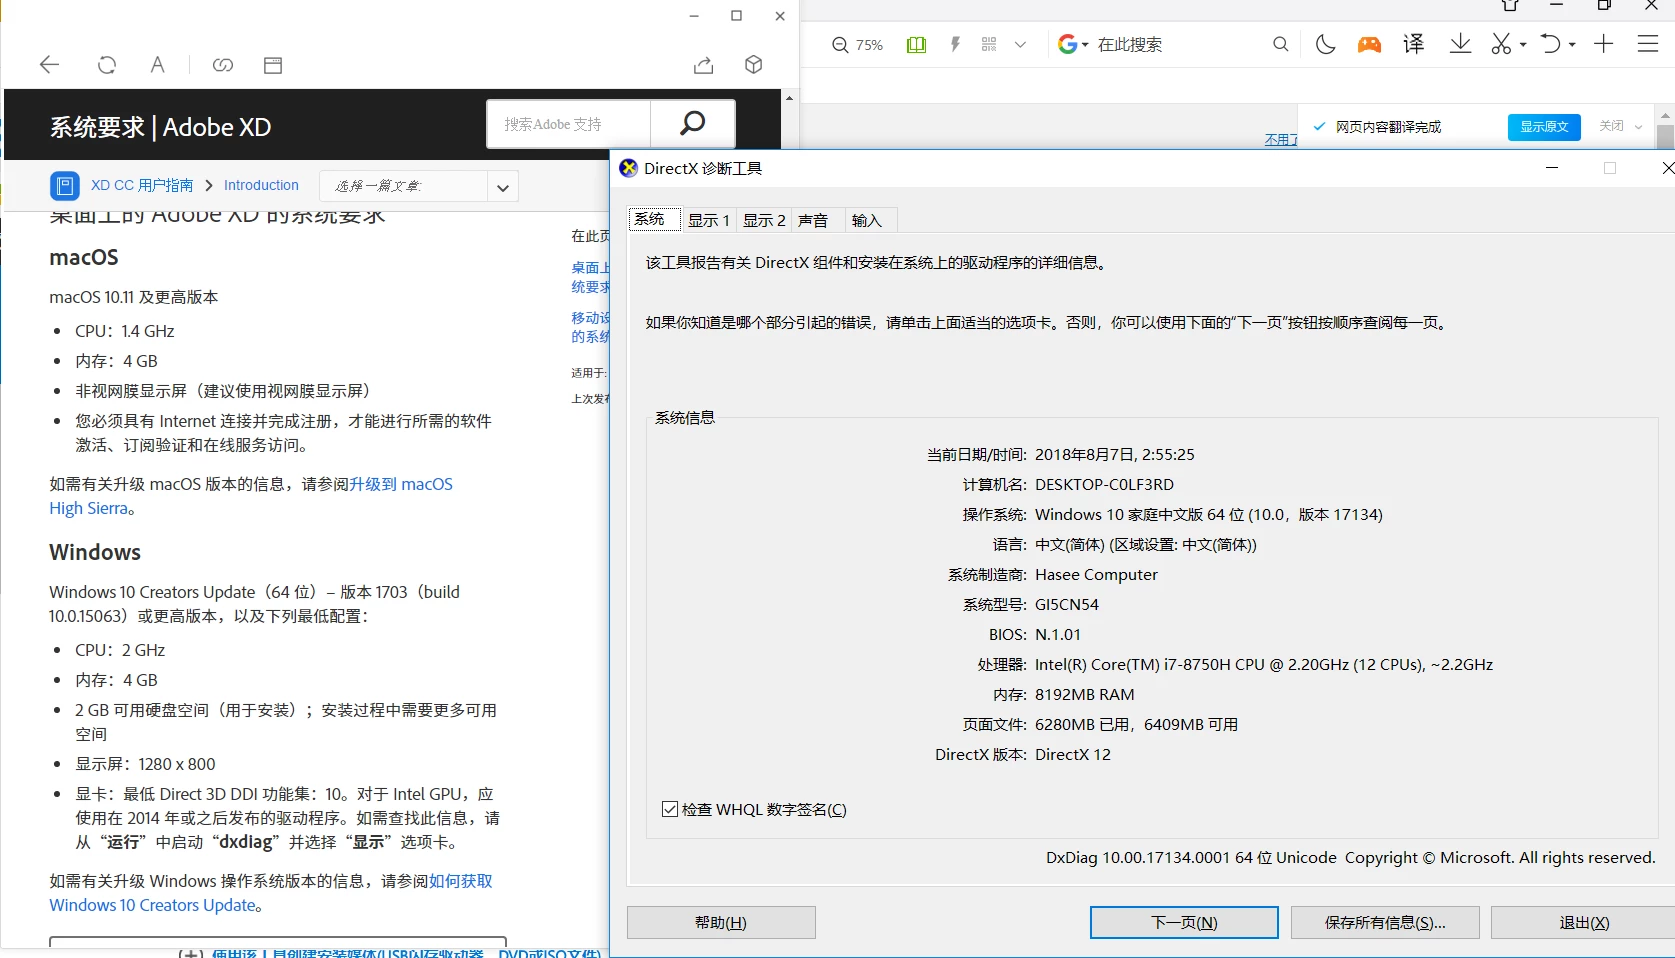Viewport: 1675px width, 958px height.
Task: Click 关闭 on the translation bar
Action: [x=1611, y=126]
